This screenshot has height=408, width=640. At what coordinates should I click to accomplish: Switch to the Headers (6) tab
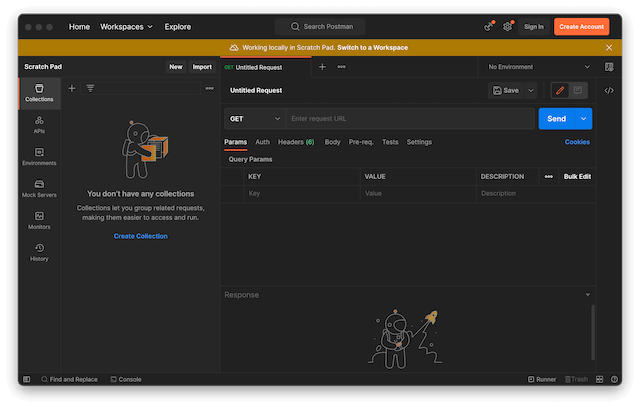pyautogui.click(x=296, y=142)
